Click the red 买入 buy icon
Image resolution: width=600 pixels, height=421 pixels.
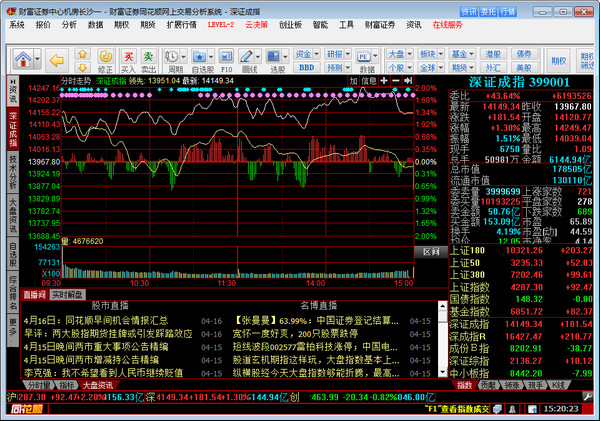click(x=129, y=57)
